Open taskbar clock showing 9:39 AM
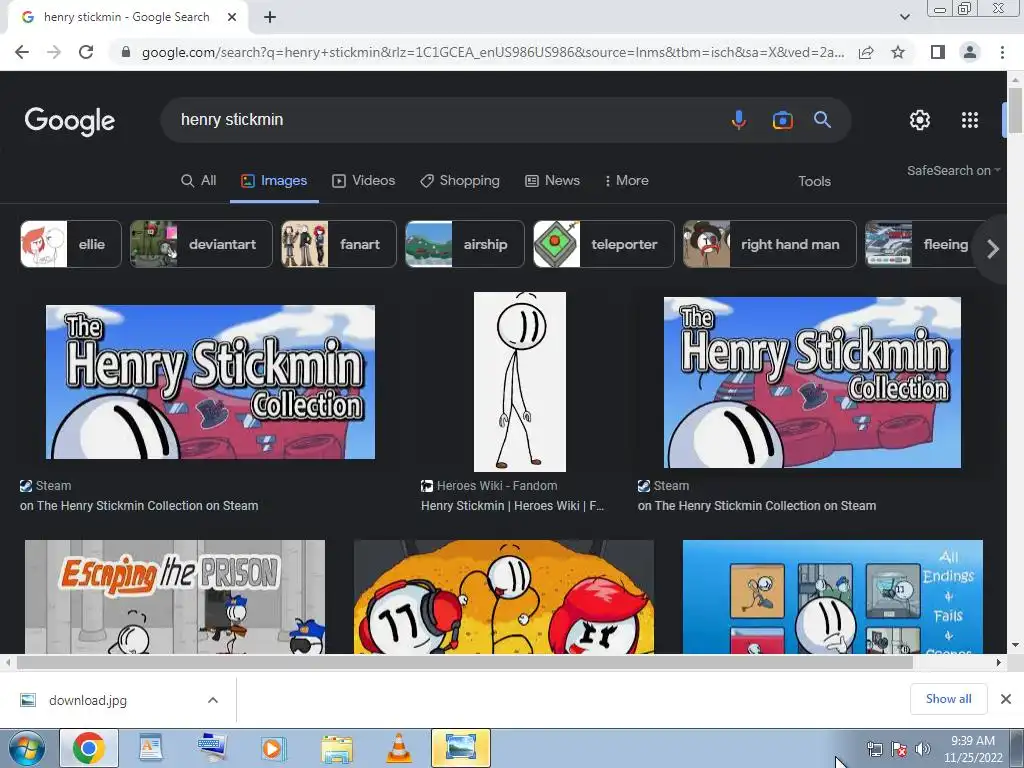The image size is (1024, 768). pyautogui.click(x=973, y=748)
